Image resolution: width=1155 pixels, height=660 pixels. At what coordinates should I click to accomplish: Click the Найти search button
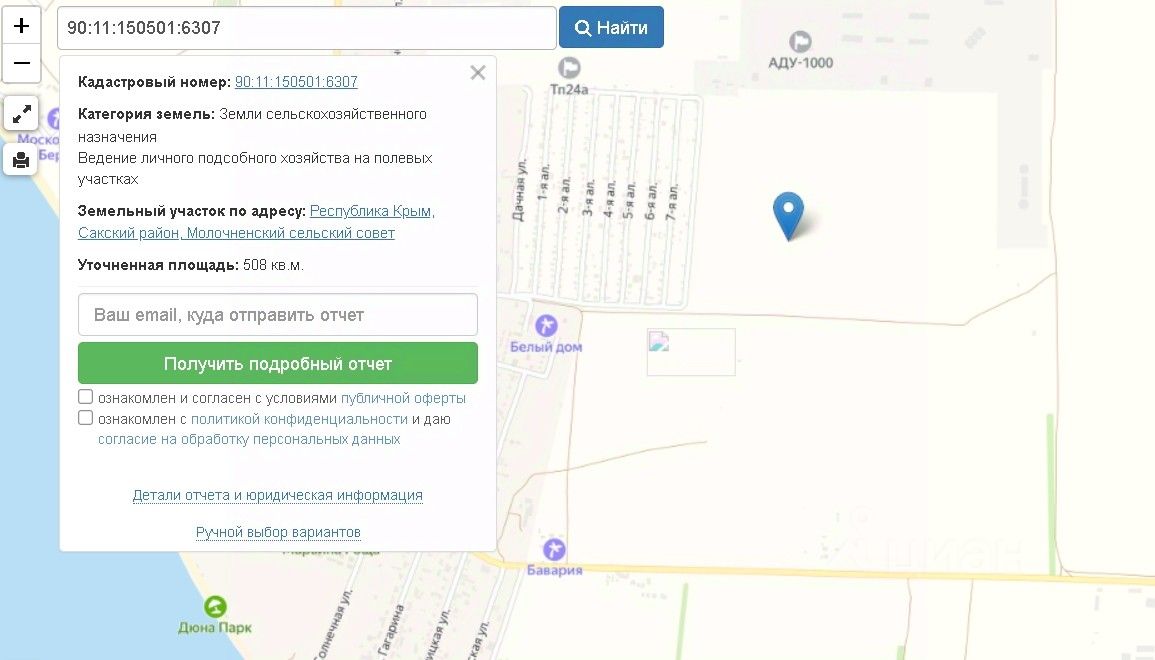coord(611,27)
